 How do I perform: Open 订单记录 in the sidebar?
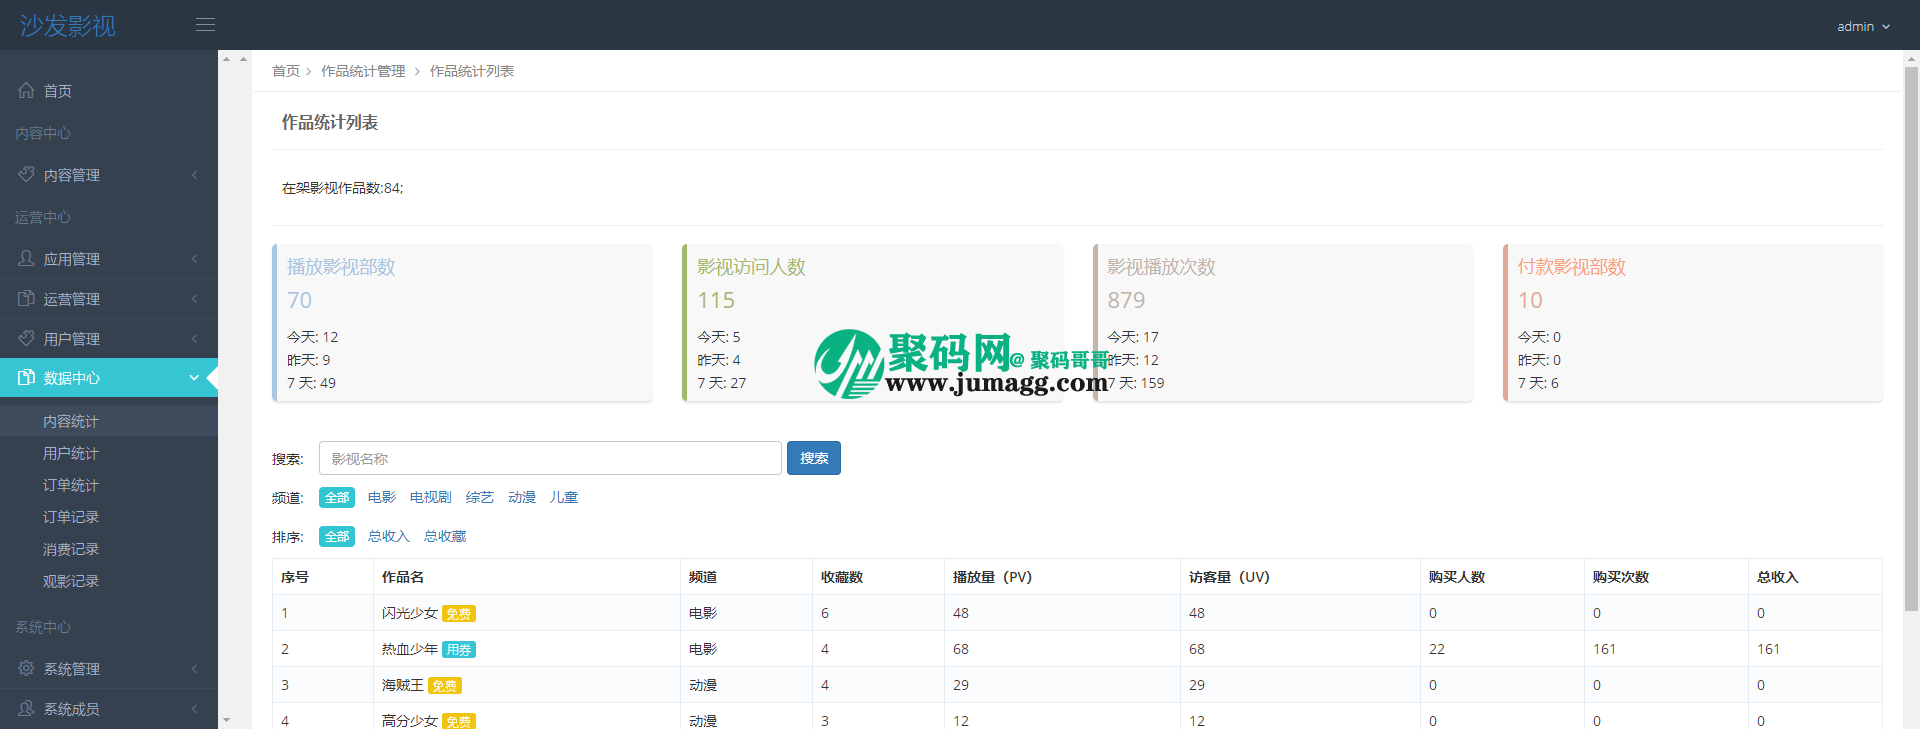70,518
